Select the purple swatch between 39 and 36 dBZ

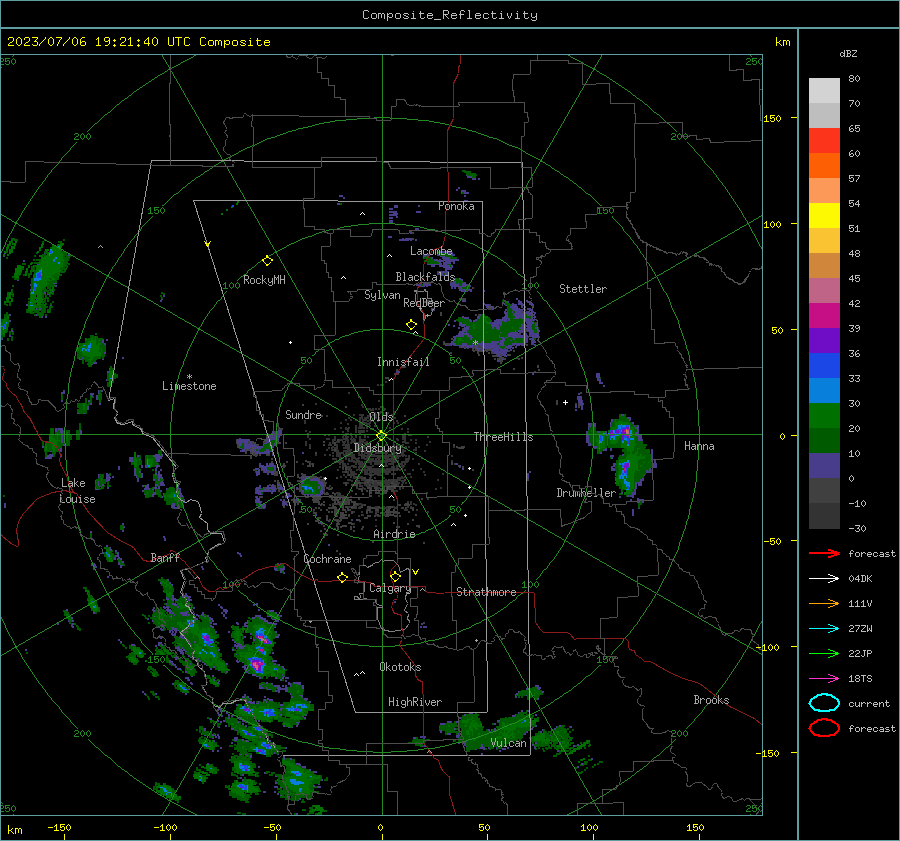pyautogui.click(x=824, y=341)
